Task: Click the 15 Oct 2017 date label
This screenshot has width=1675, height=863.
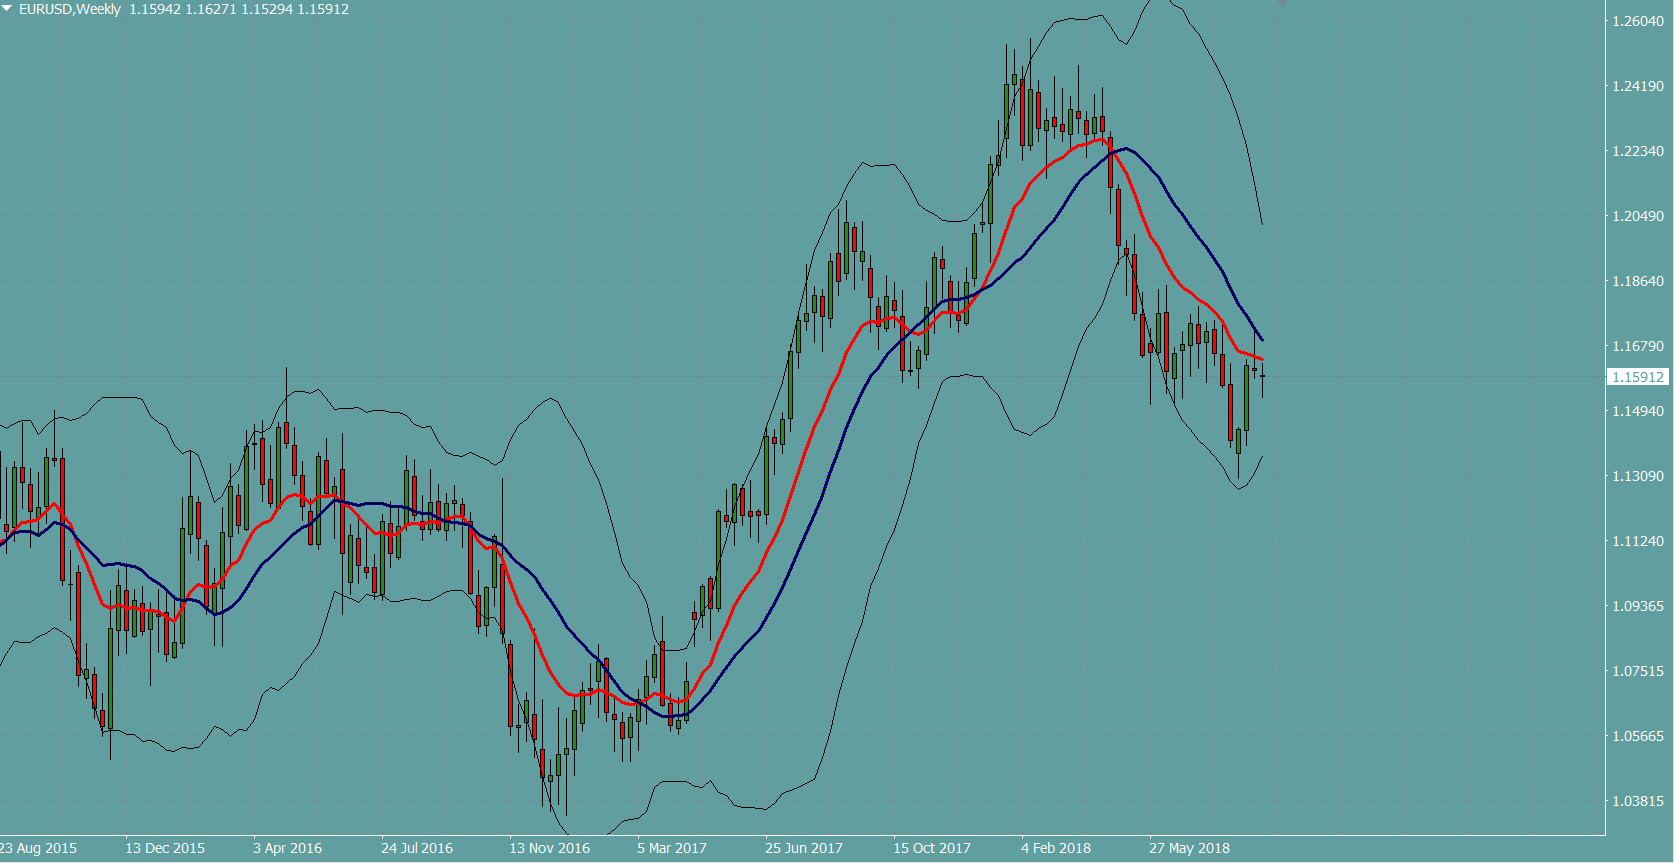Action: 932,848
